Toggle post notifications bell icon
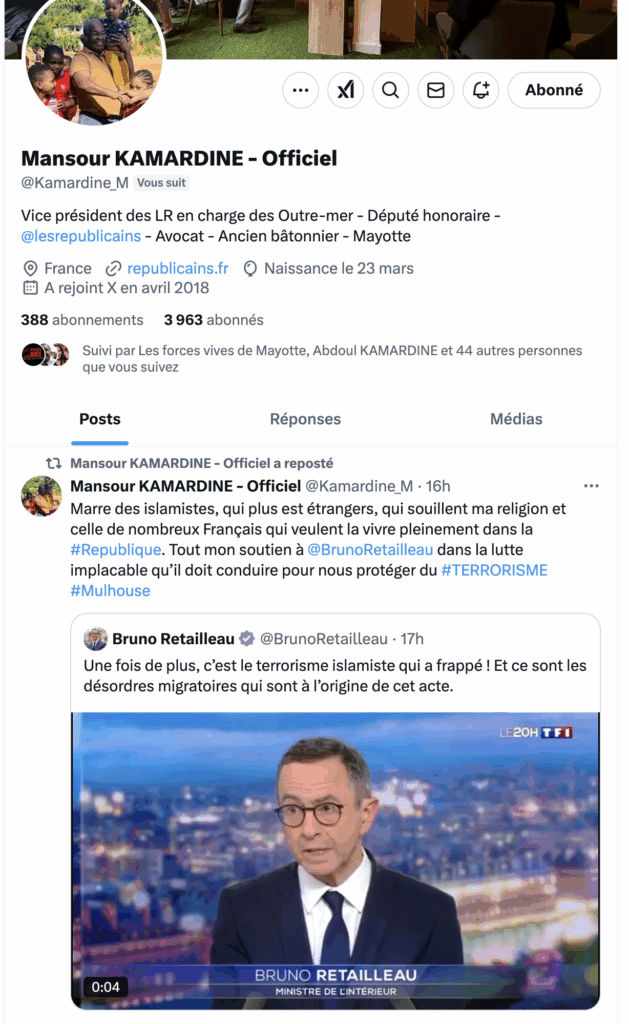The height and width of the screenshot is (1024, 629). tap(481, 90)
